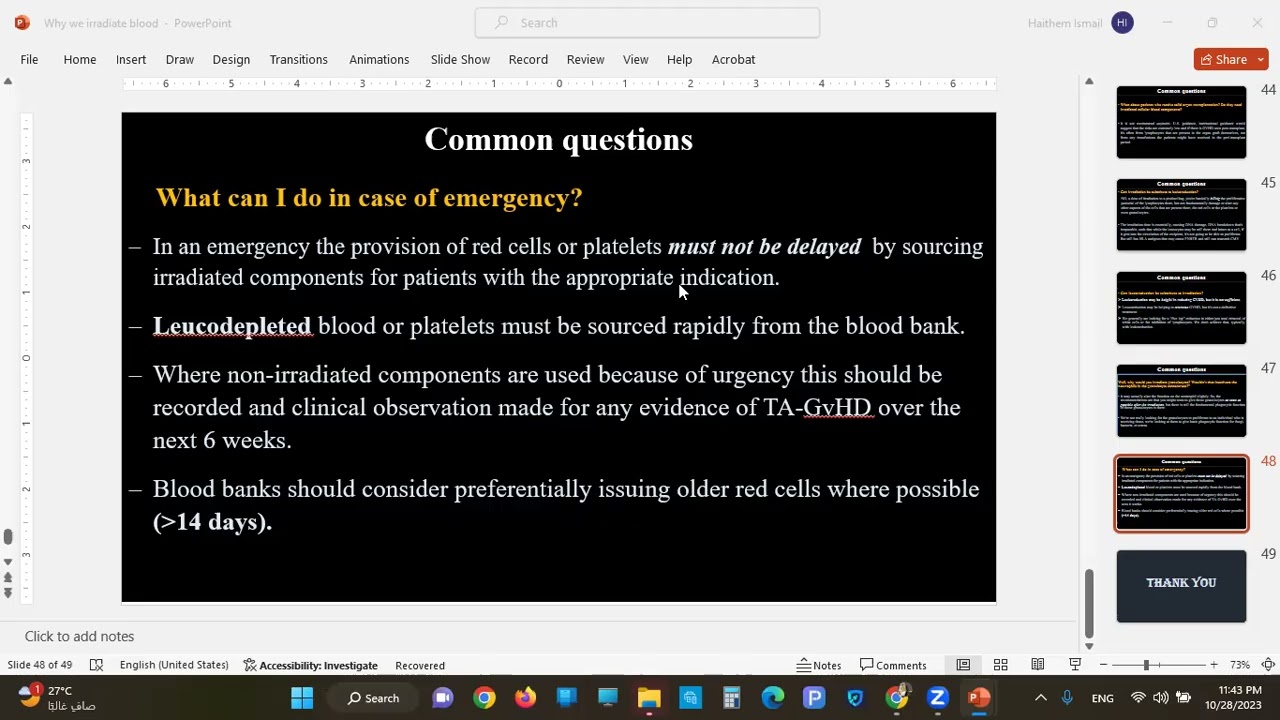Click the zoom slider handle
The width and height of the screenshot is (1280, 720).
coord(1146,665)
